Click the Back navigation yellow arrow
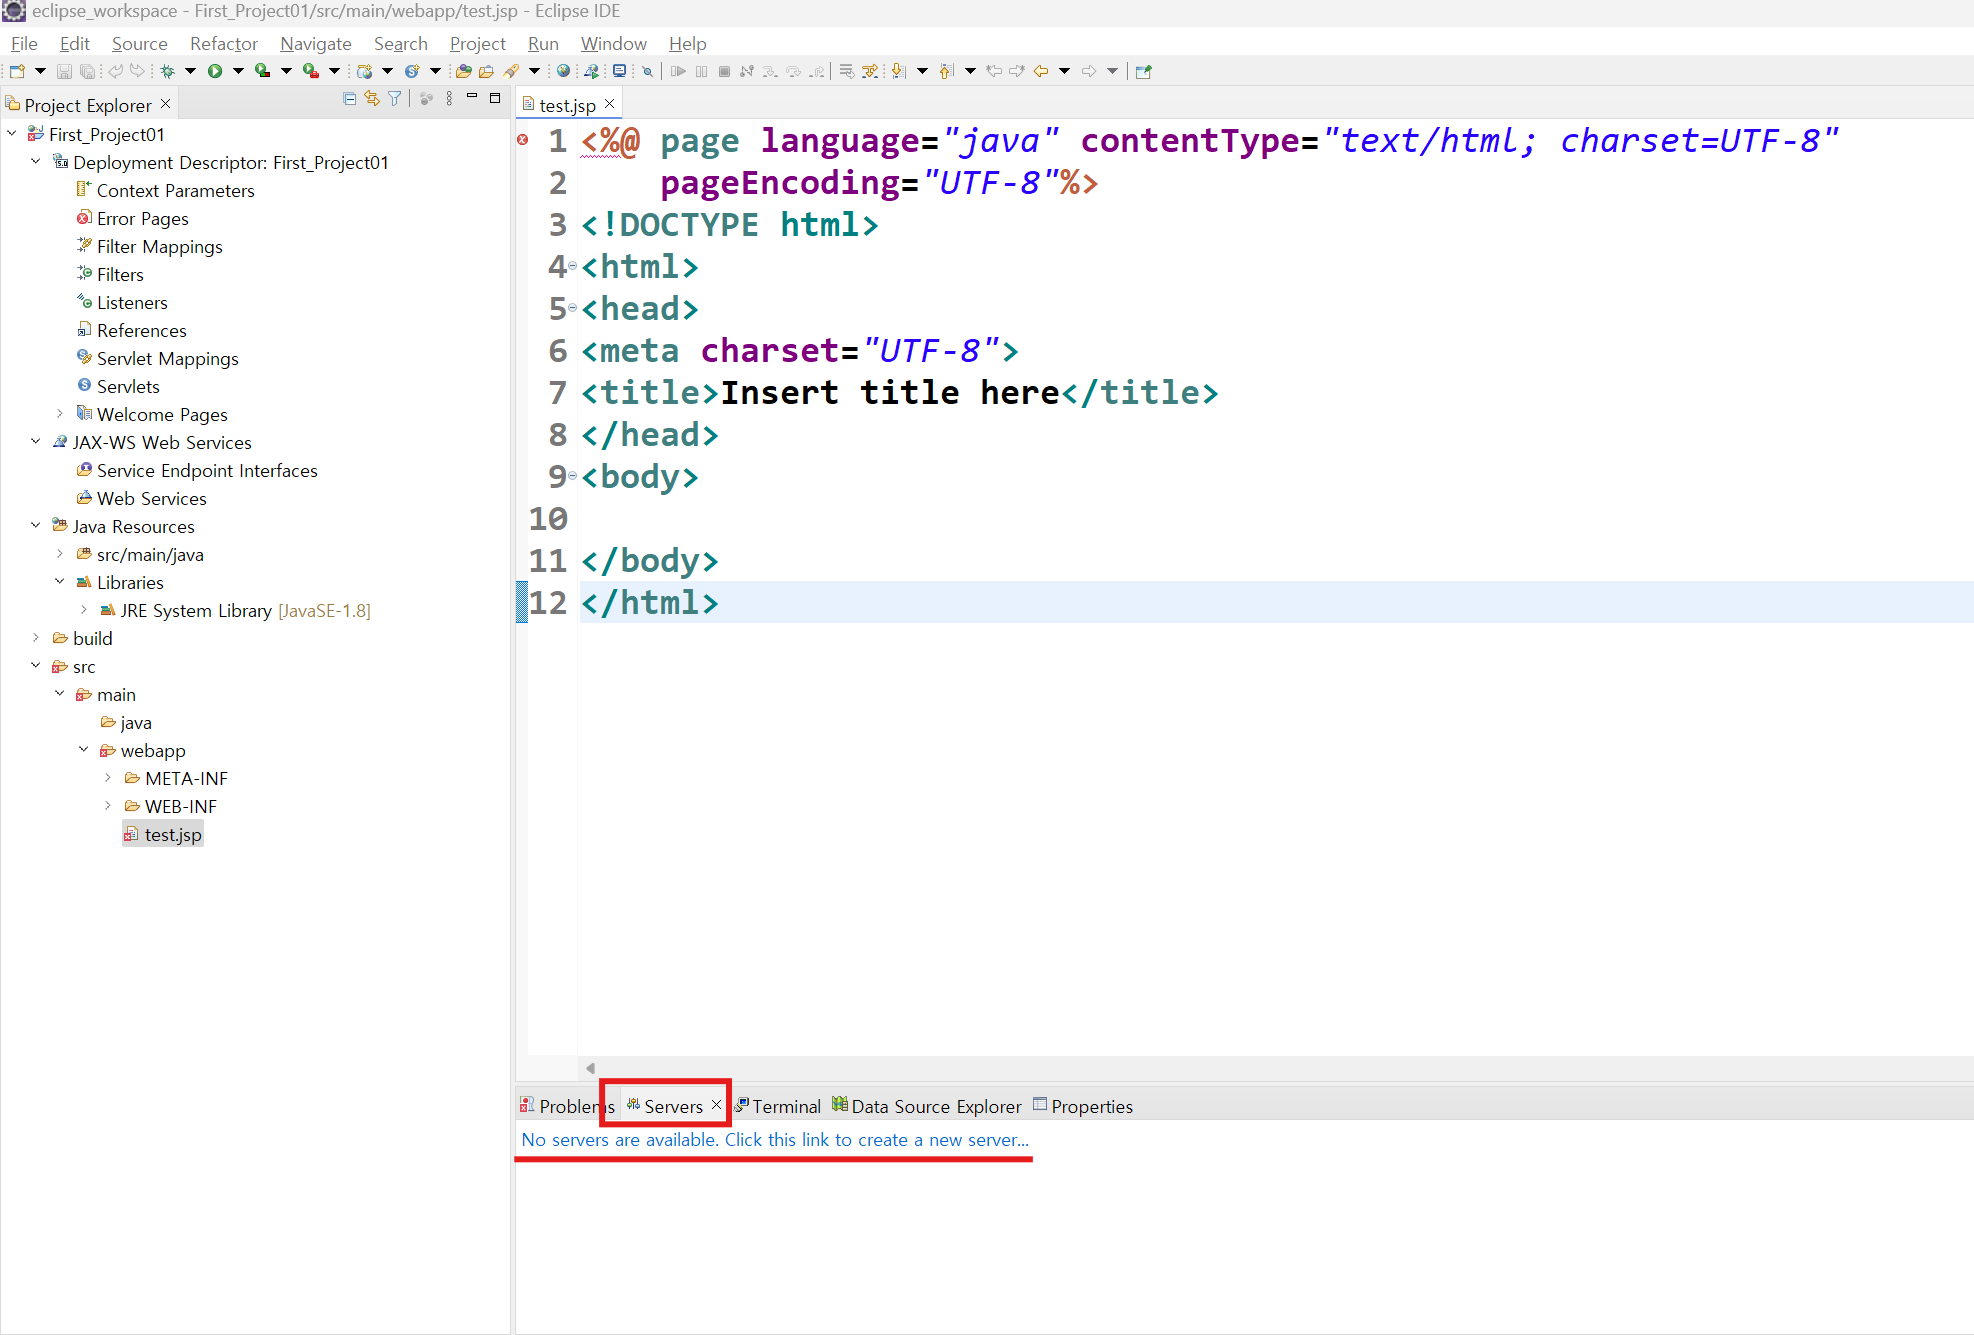The height and width of the screenshot is (1335, 1974). [1041, 71]
